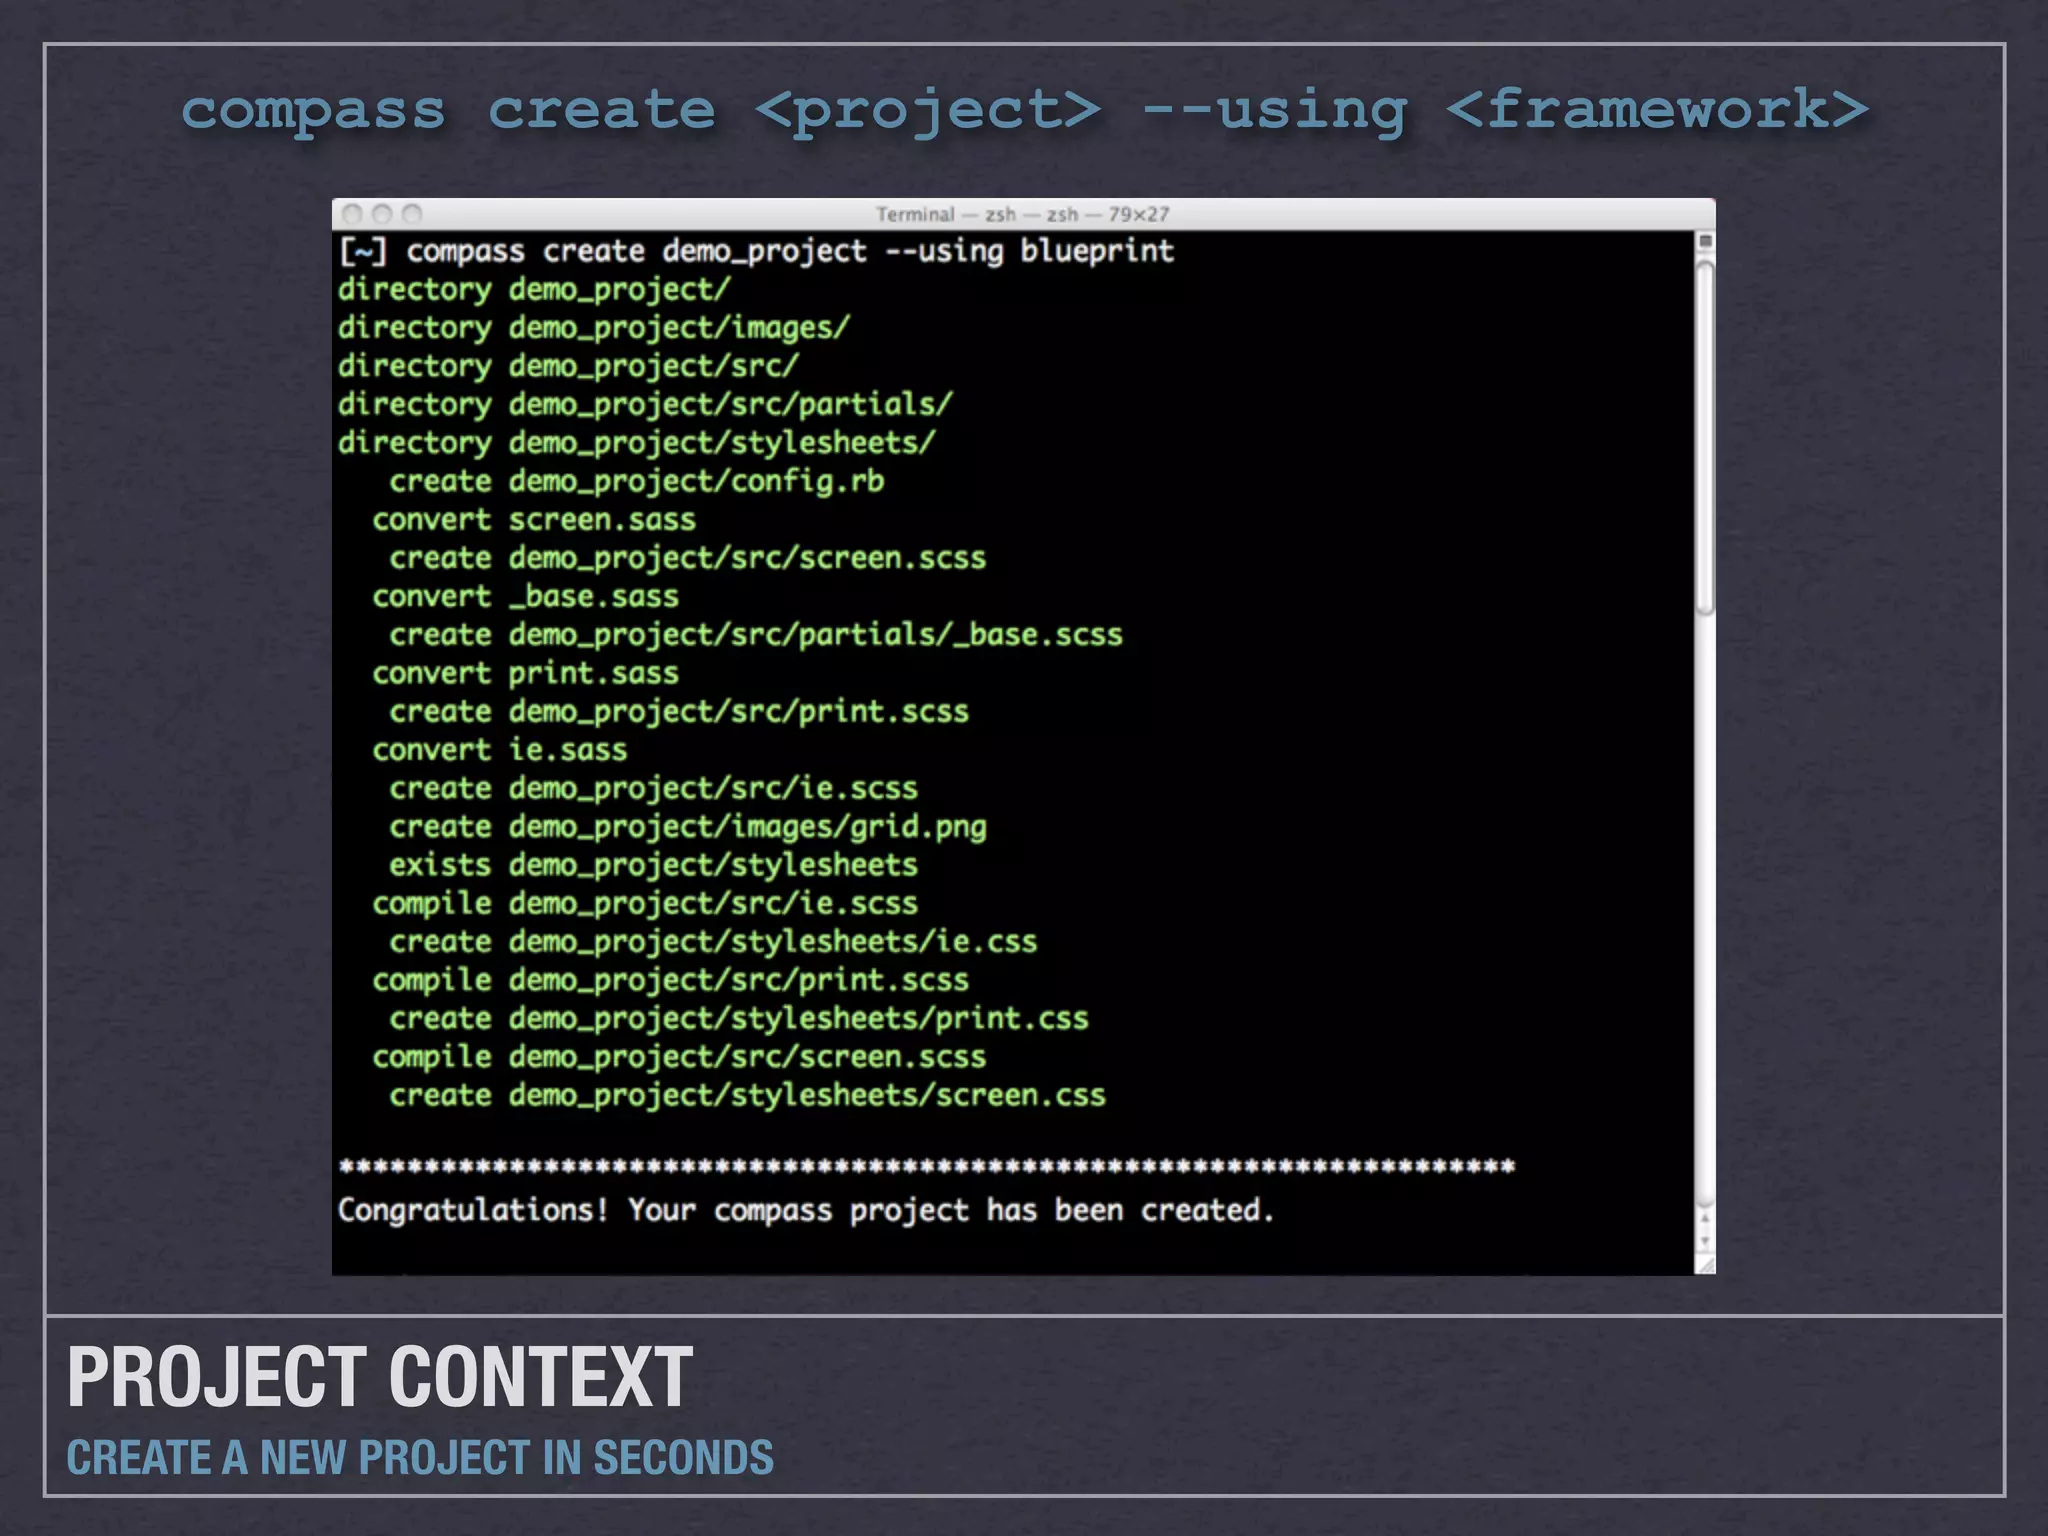2048x1536 pixels.
Task: Click the line 'create demo_project/stylesheets/screen.css'
Action: point(748,1096)
